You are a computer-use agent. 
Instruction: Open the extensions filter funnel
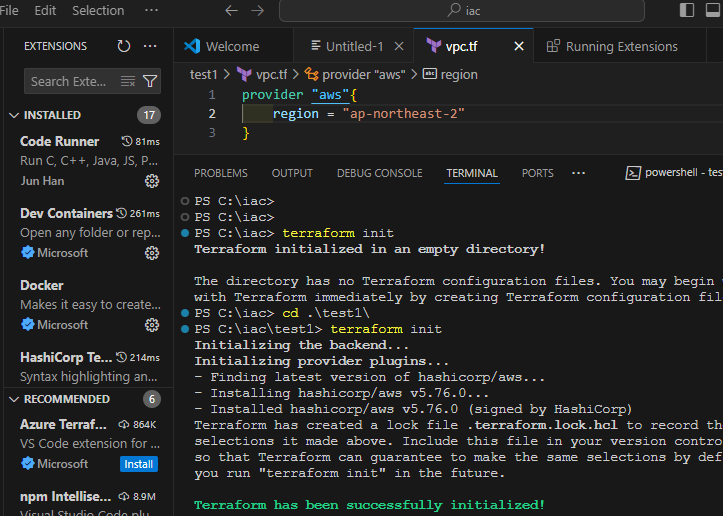point(150,82)
